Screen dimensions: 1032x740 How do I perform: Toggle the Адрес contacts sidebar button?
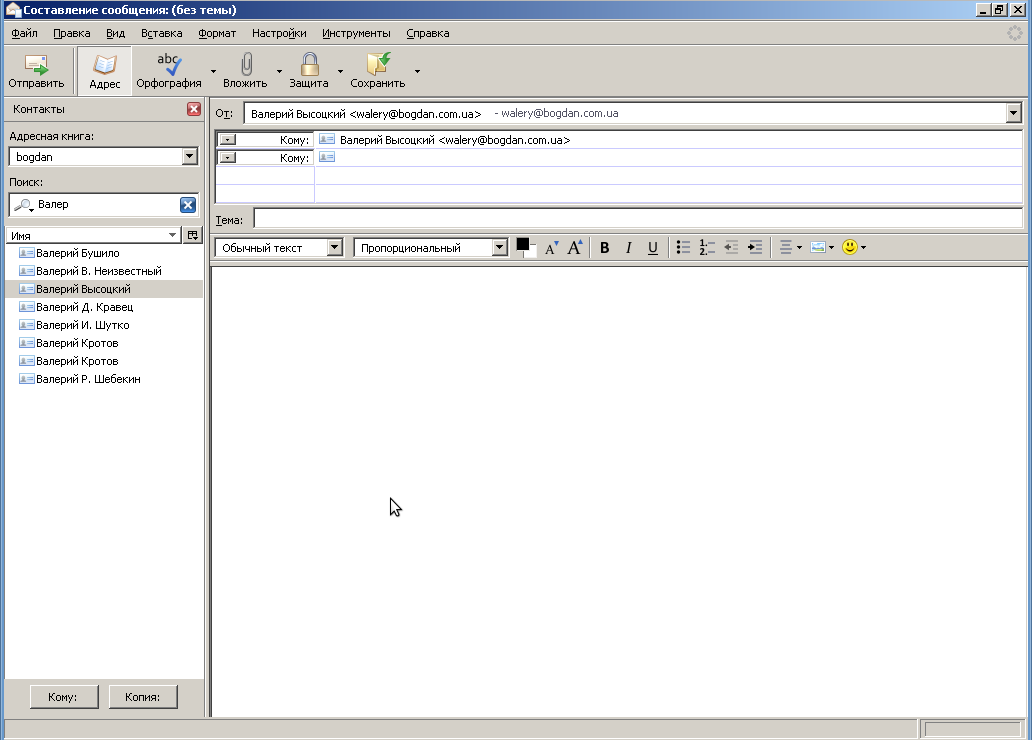tap(105, 70)
